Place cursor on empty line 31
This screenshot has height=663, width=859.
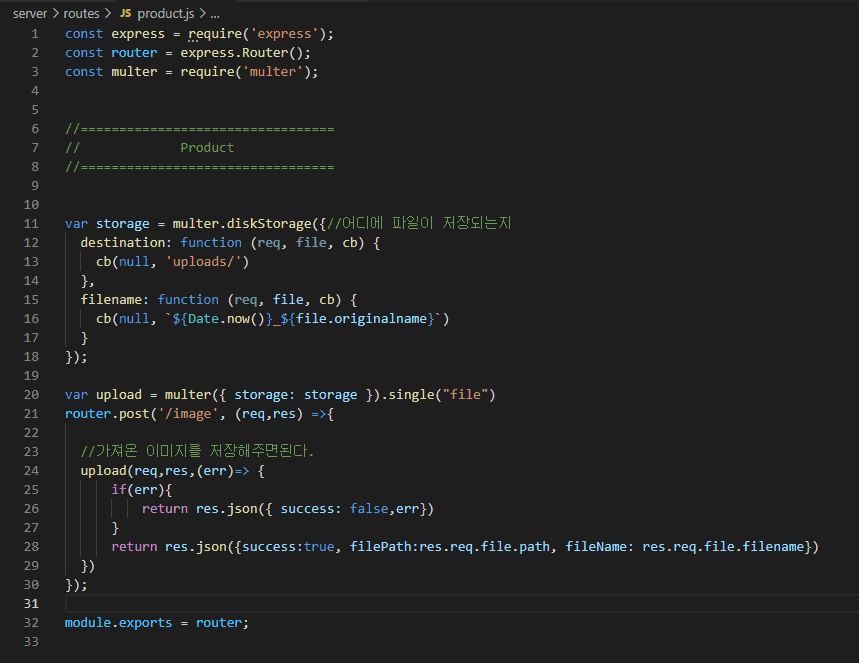click(x=460, y=604)
